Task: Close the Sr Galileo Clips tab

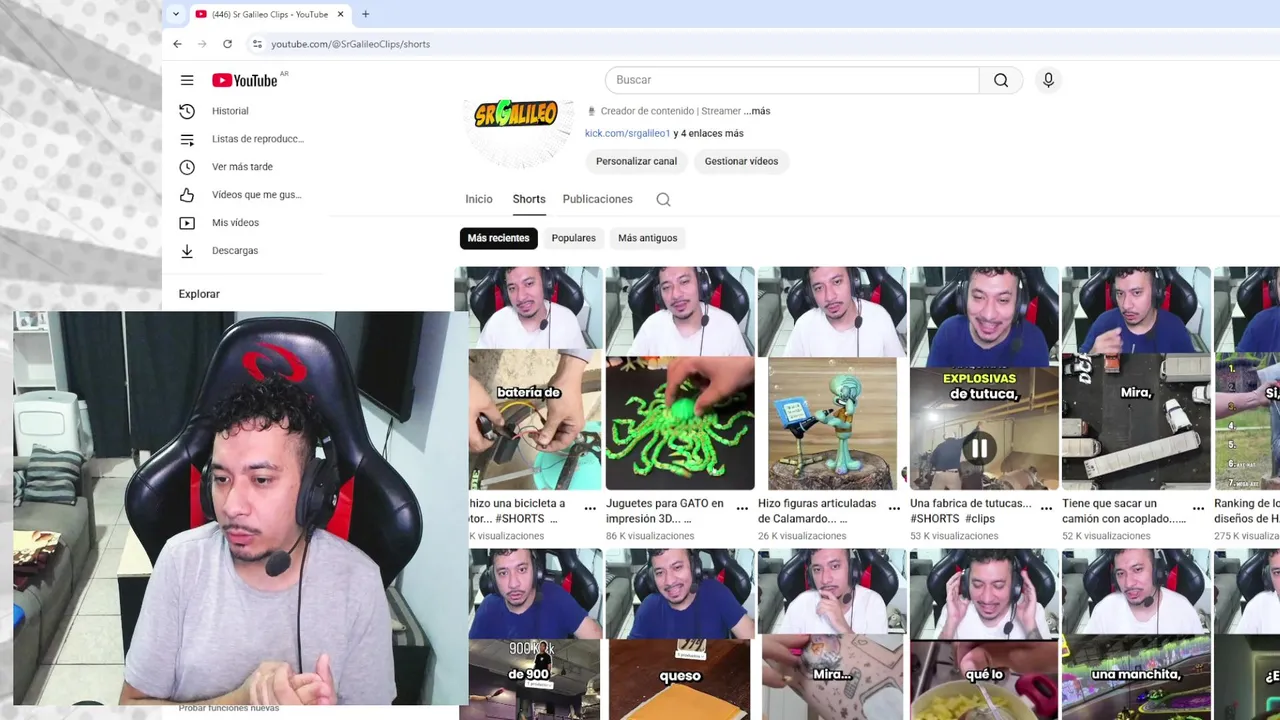Action: tap(341, 14)
